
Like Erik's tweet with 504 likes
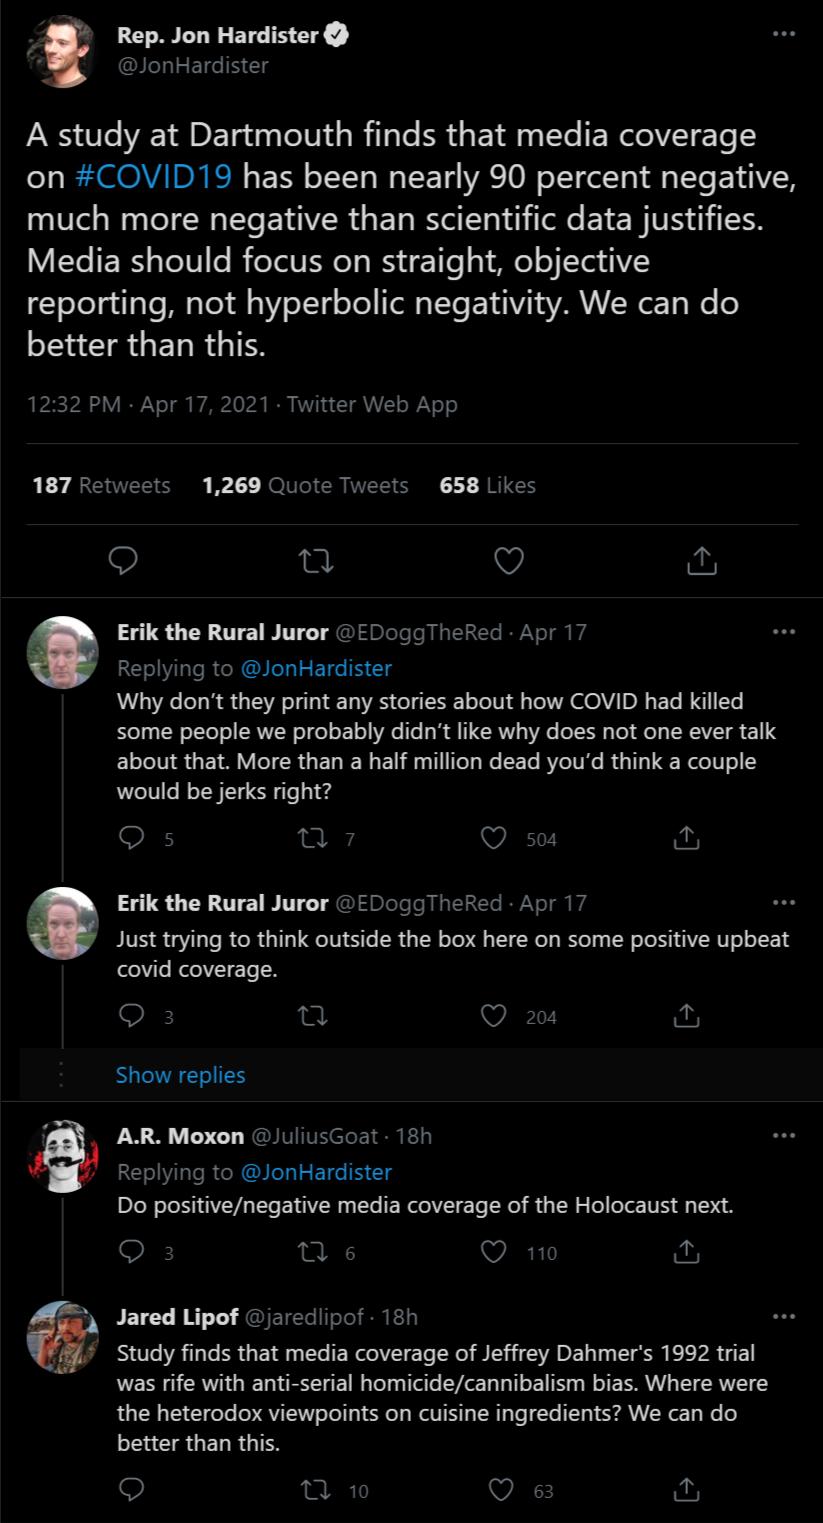tap(494, 838)
